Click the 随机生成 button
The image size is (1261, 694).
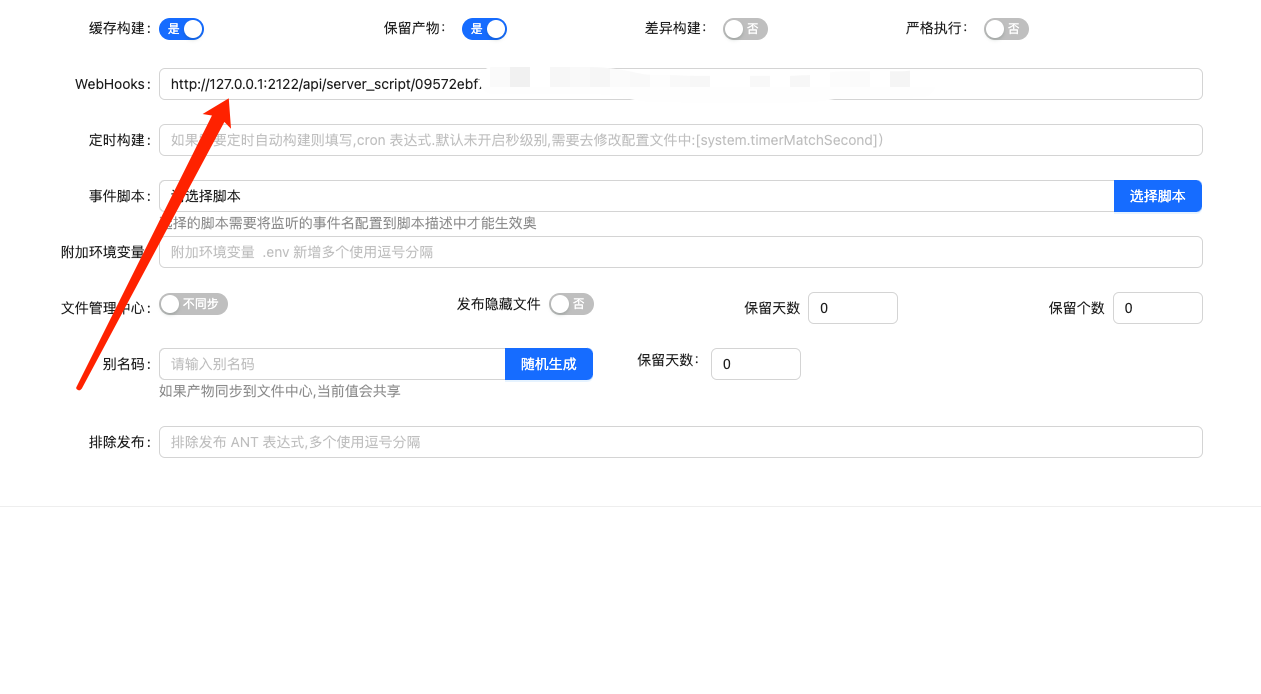tap(549, 364)
